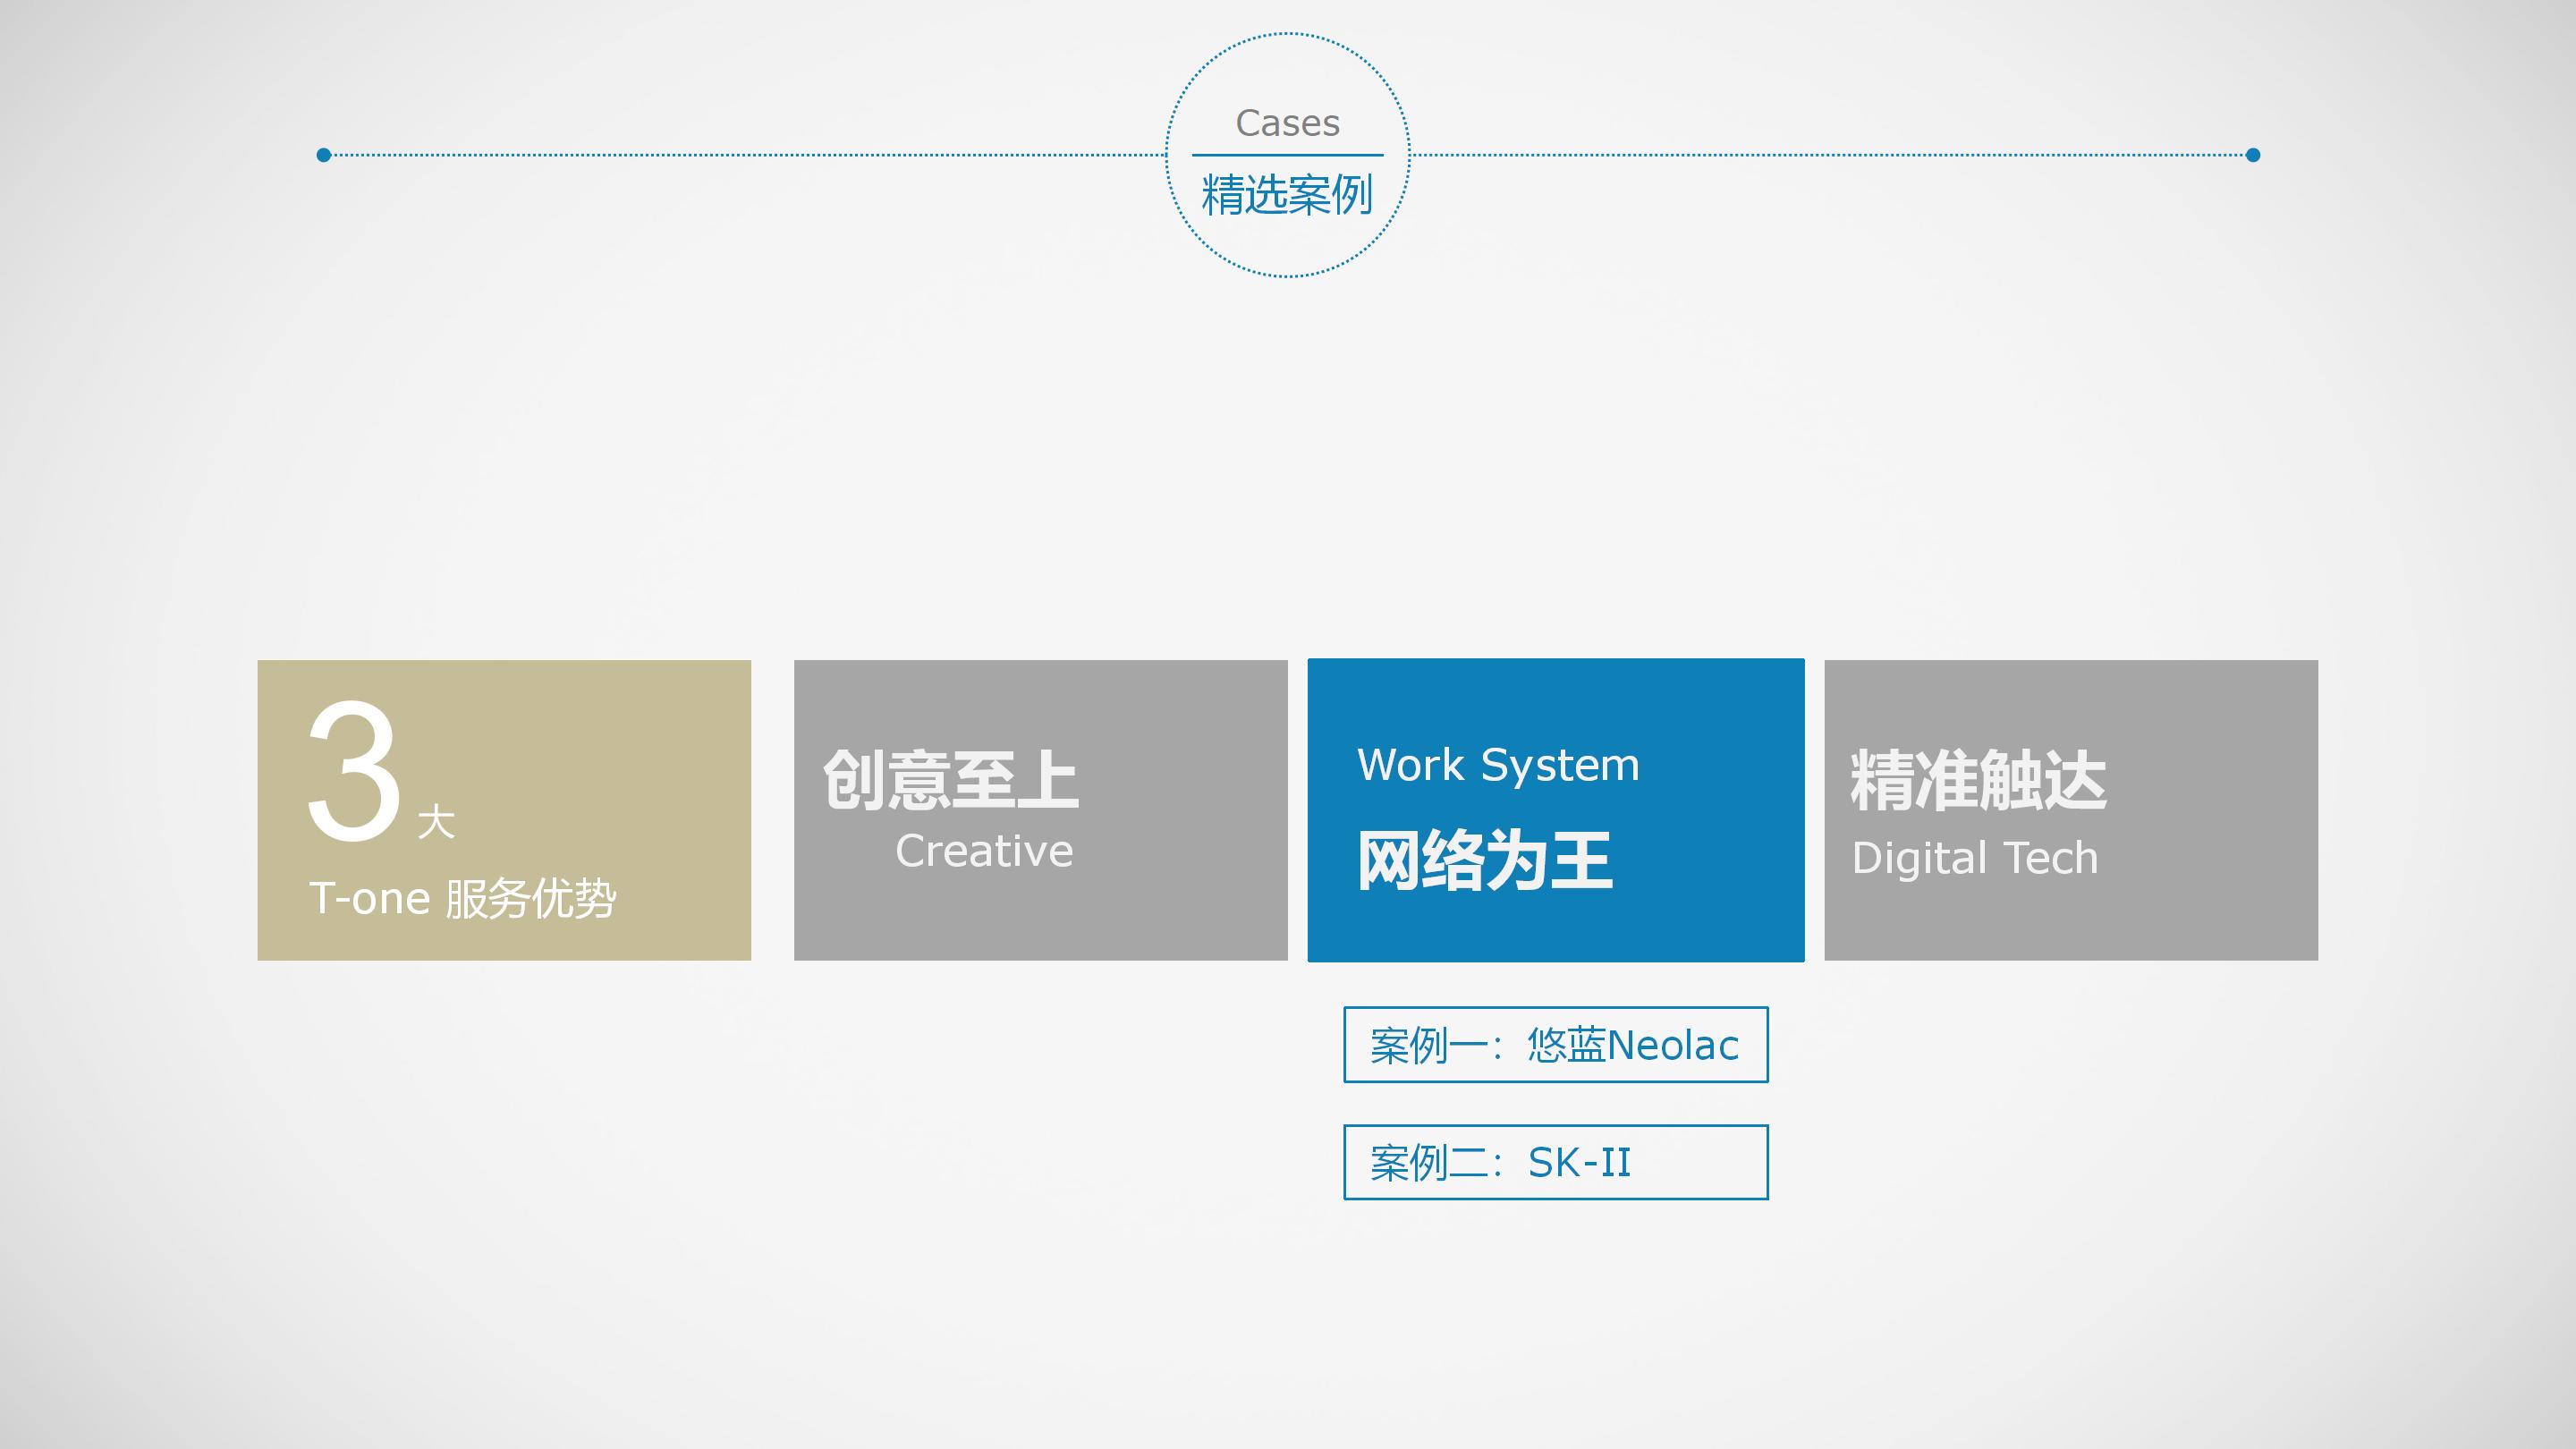The image size is (2576, 1449).
Task: Select the T-one 服务优势 label
Action: (462, 898)
